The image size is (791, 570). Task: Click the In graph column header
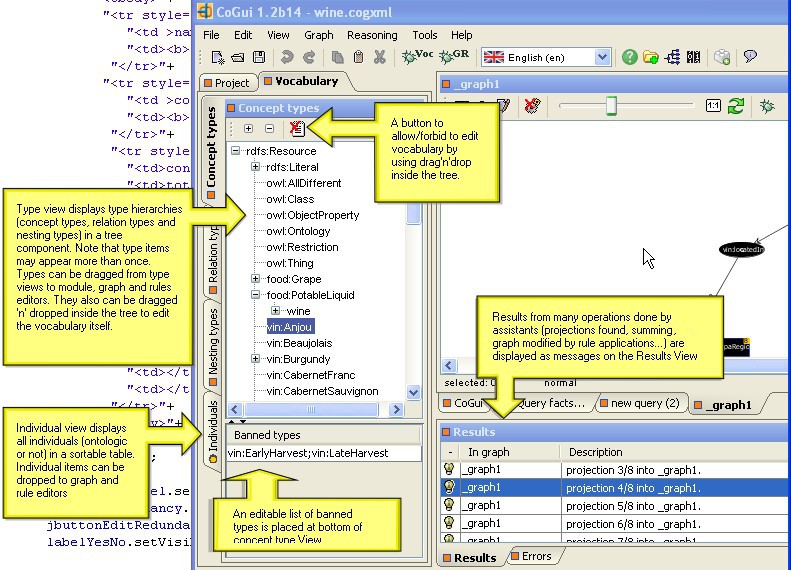511,452
